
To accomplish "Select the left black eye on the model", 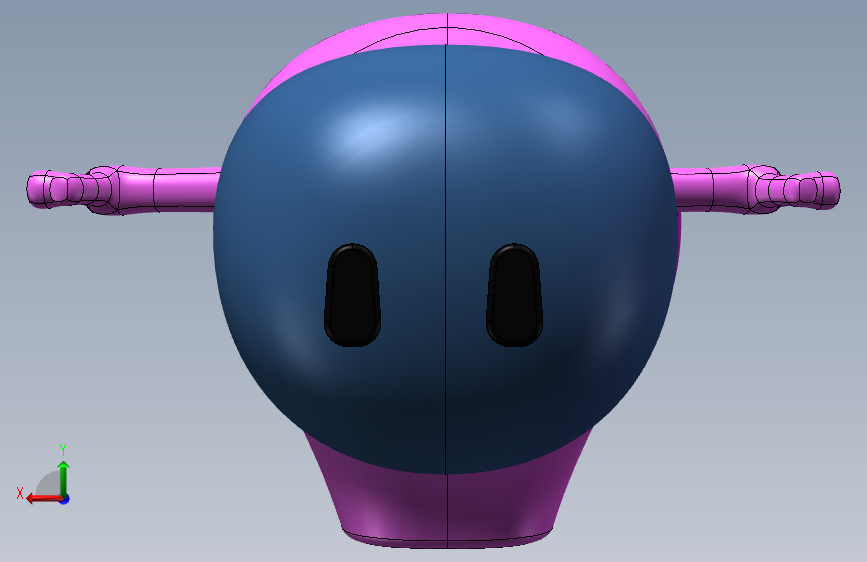I will point(352,295).
